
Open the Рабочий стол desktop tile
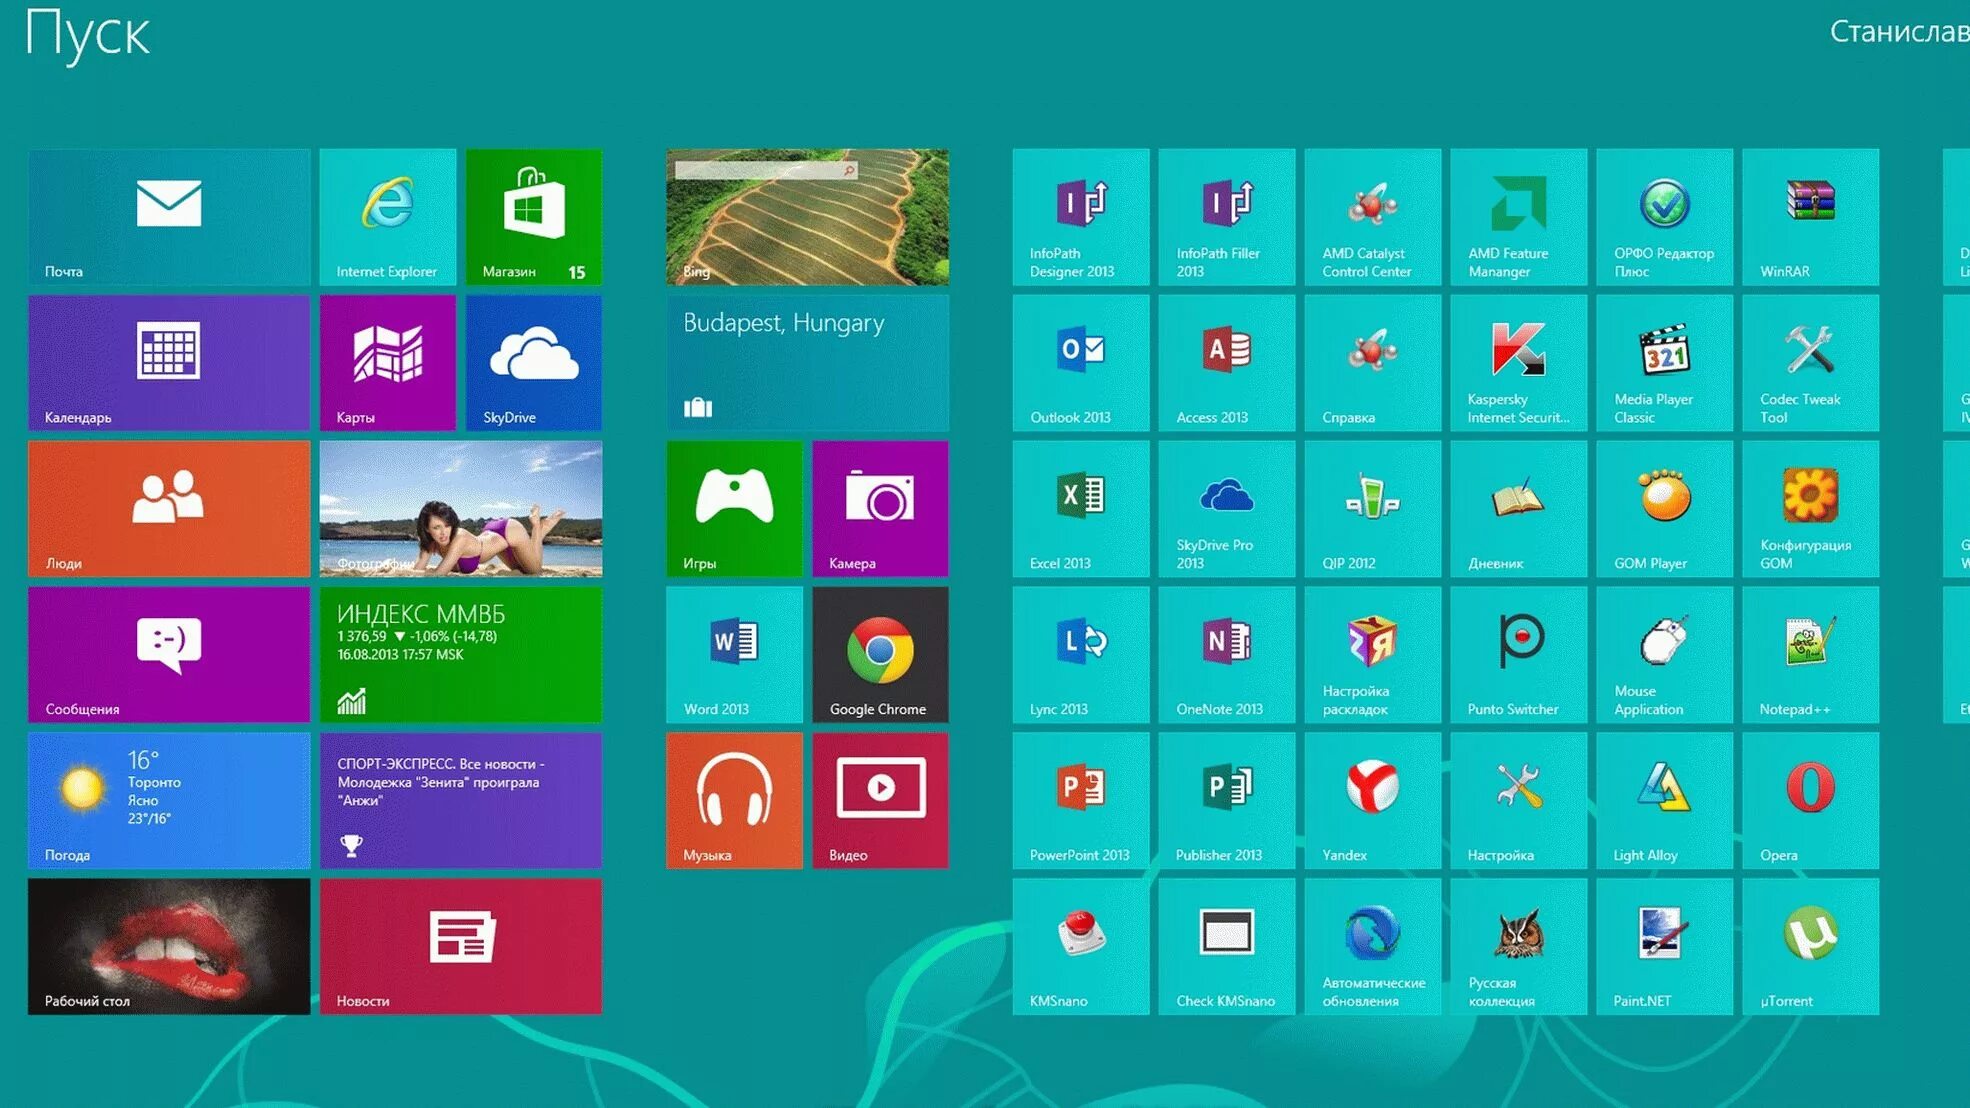169,947
